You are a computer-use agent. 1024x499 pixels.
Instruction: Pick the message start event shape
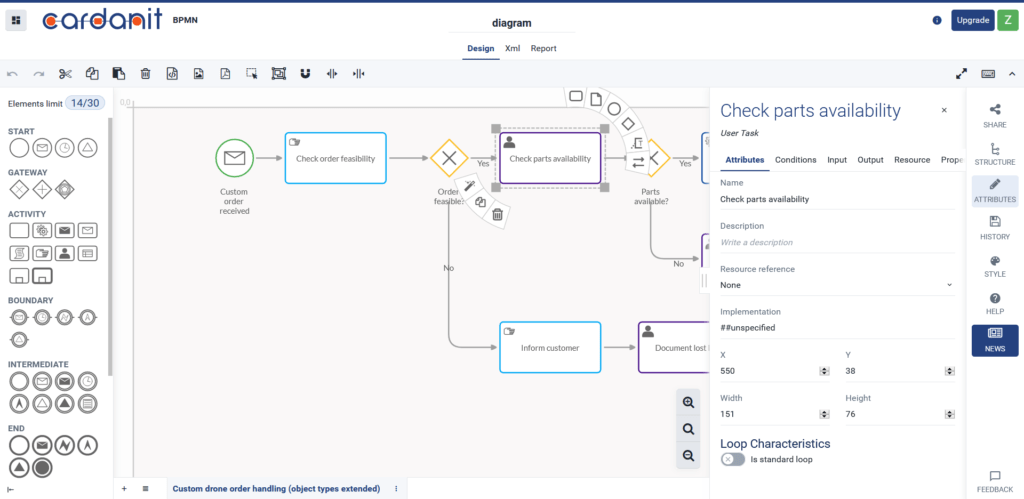[42, 148]
